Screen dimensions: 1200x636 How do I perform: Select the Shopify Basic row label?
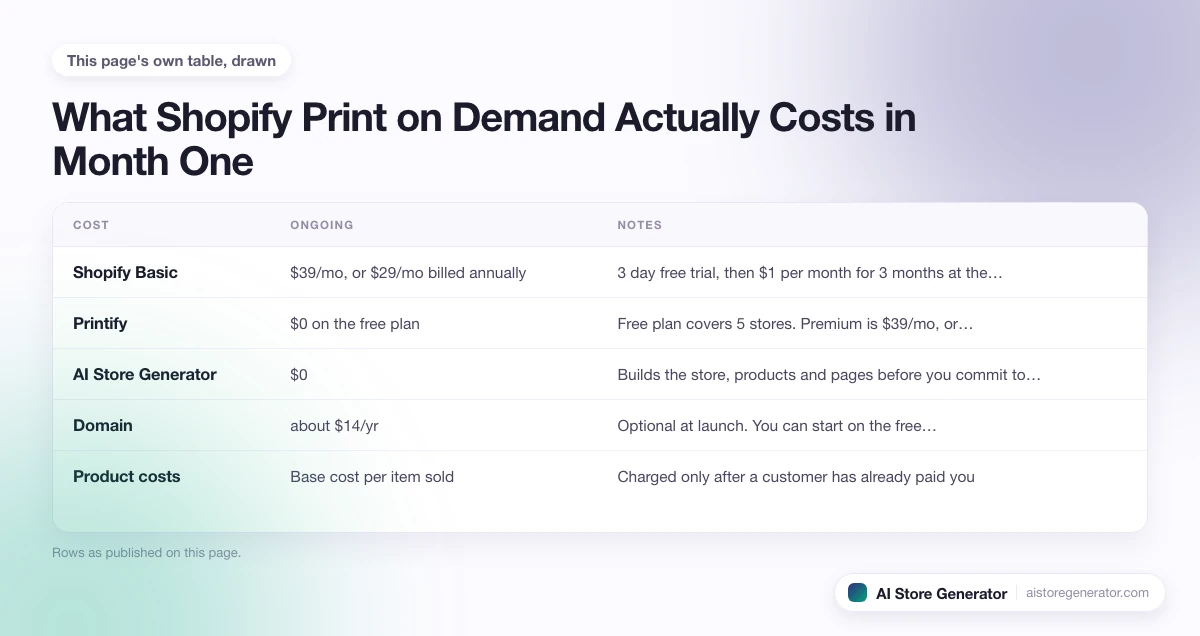[125, 272]
